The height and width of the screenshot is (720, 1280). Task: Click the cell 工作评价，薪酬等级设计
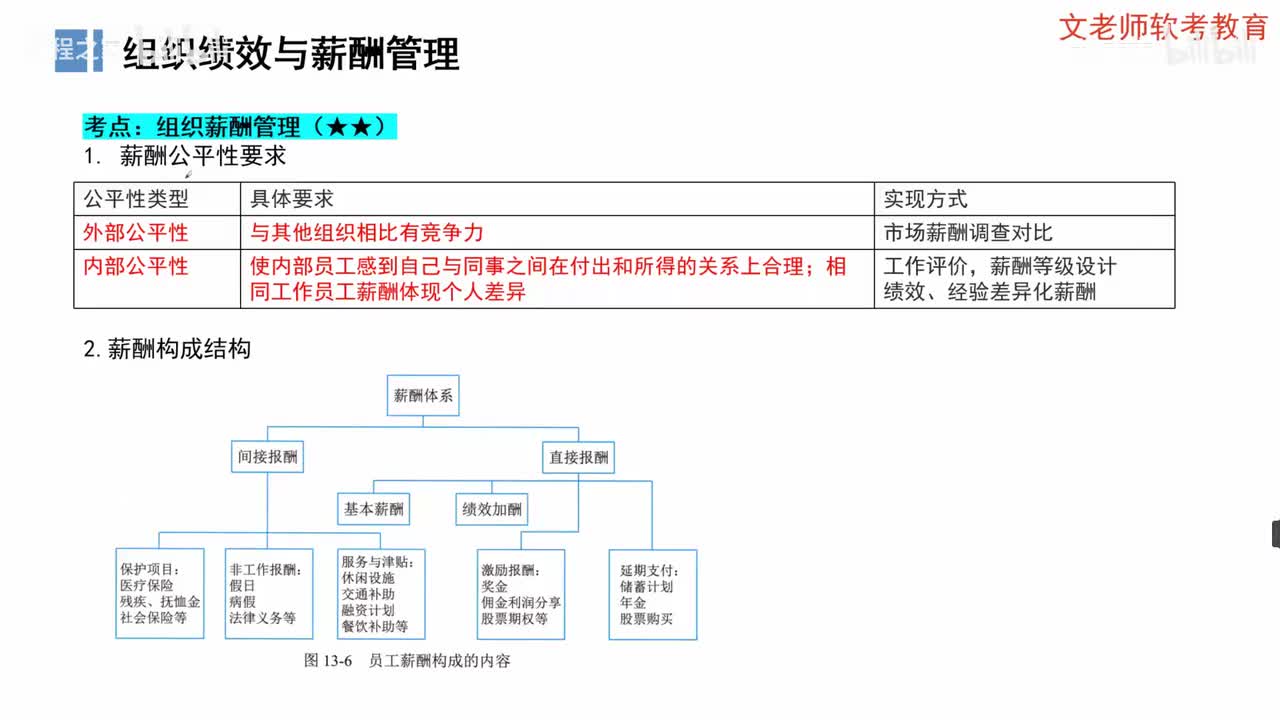(x=1000, y=266)
